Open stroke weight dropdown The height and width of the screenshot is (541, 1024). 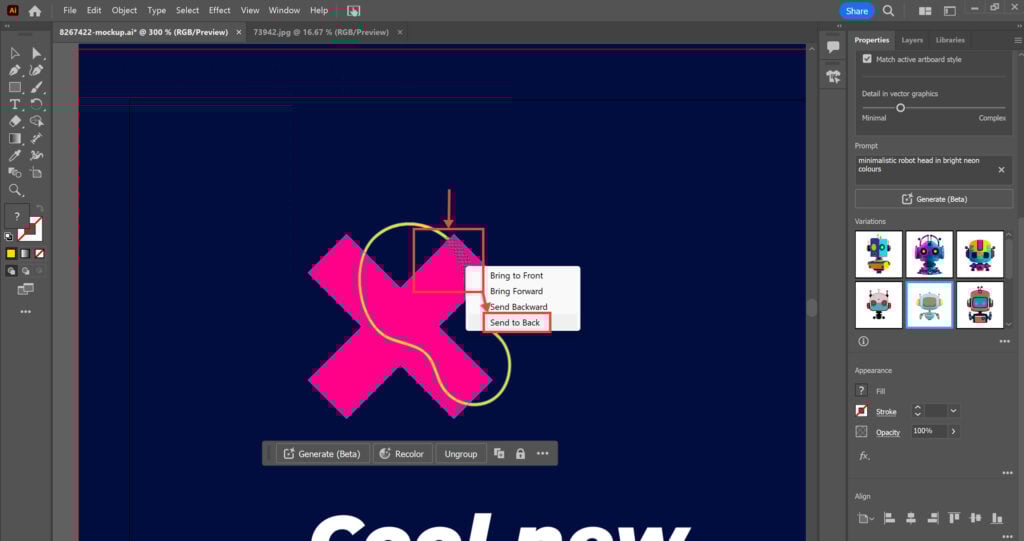[x=953, y=411]
